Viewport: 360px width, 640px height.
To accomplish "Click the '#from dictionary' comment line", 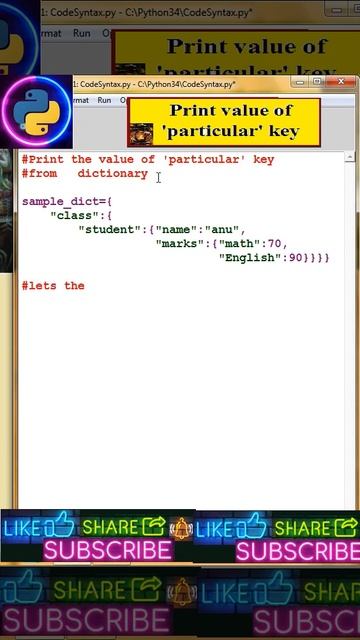I will point(84,173).
